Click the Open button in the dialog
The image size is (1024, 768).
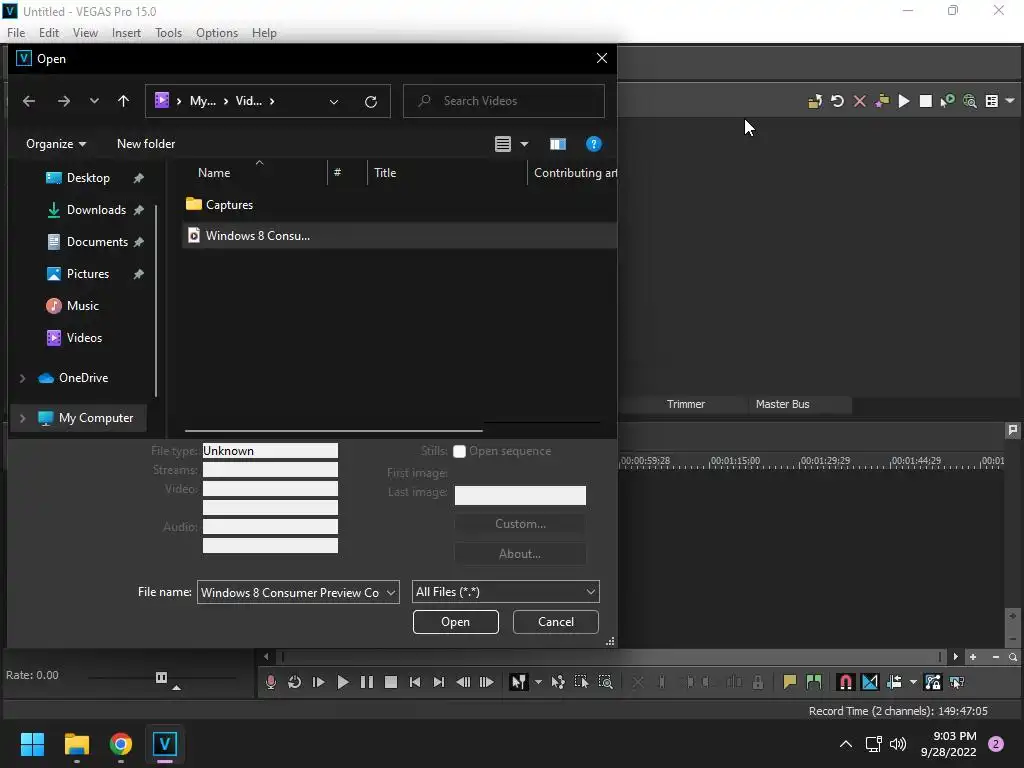[456, 622]
